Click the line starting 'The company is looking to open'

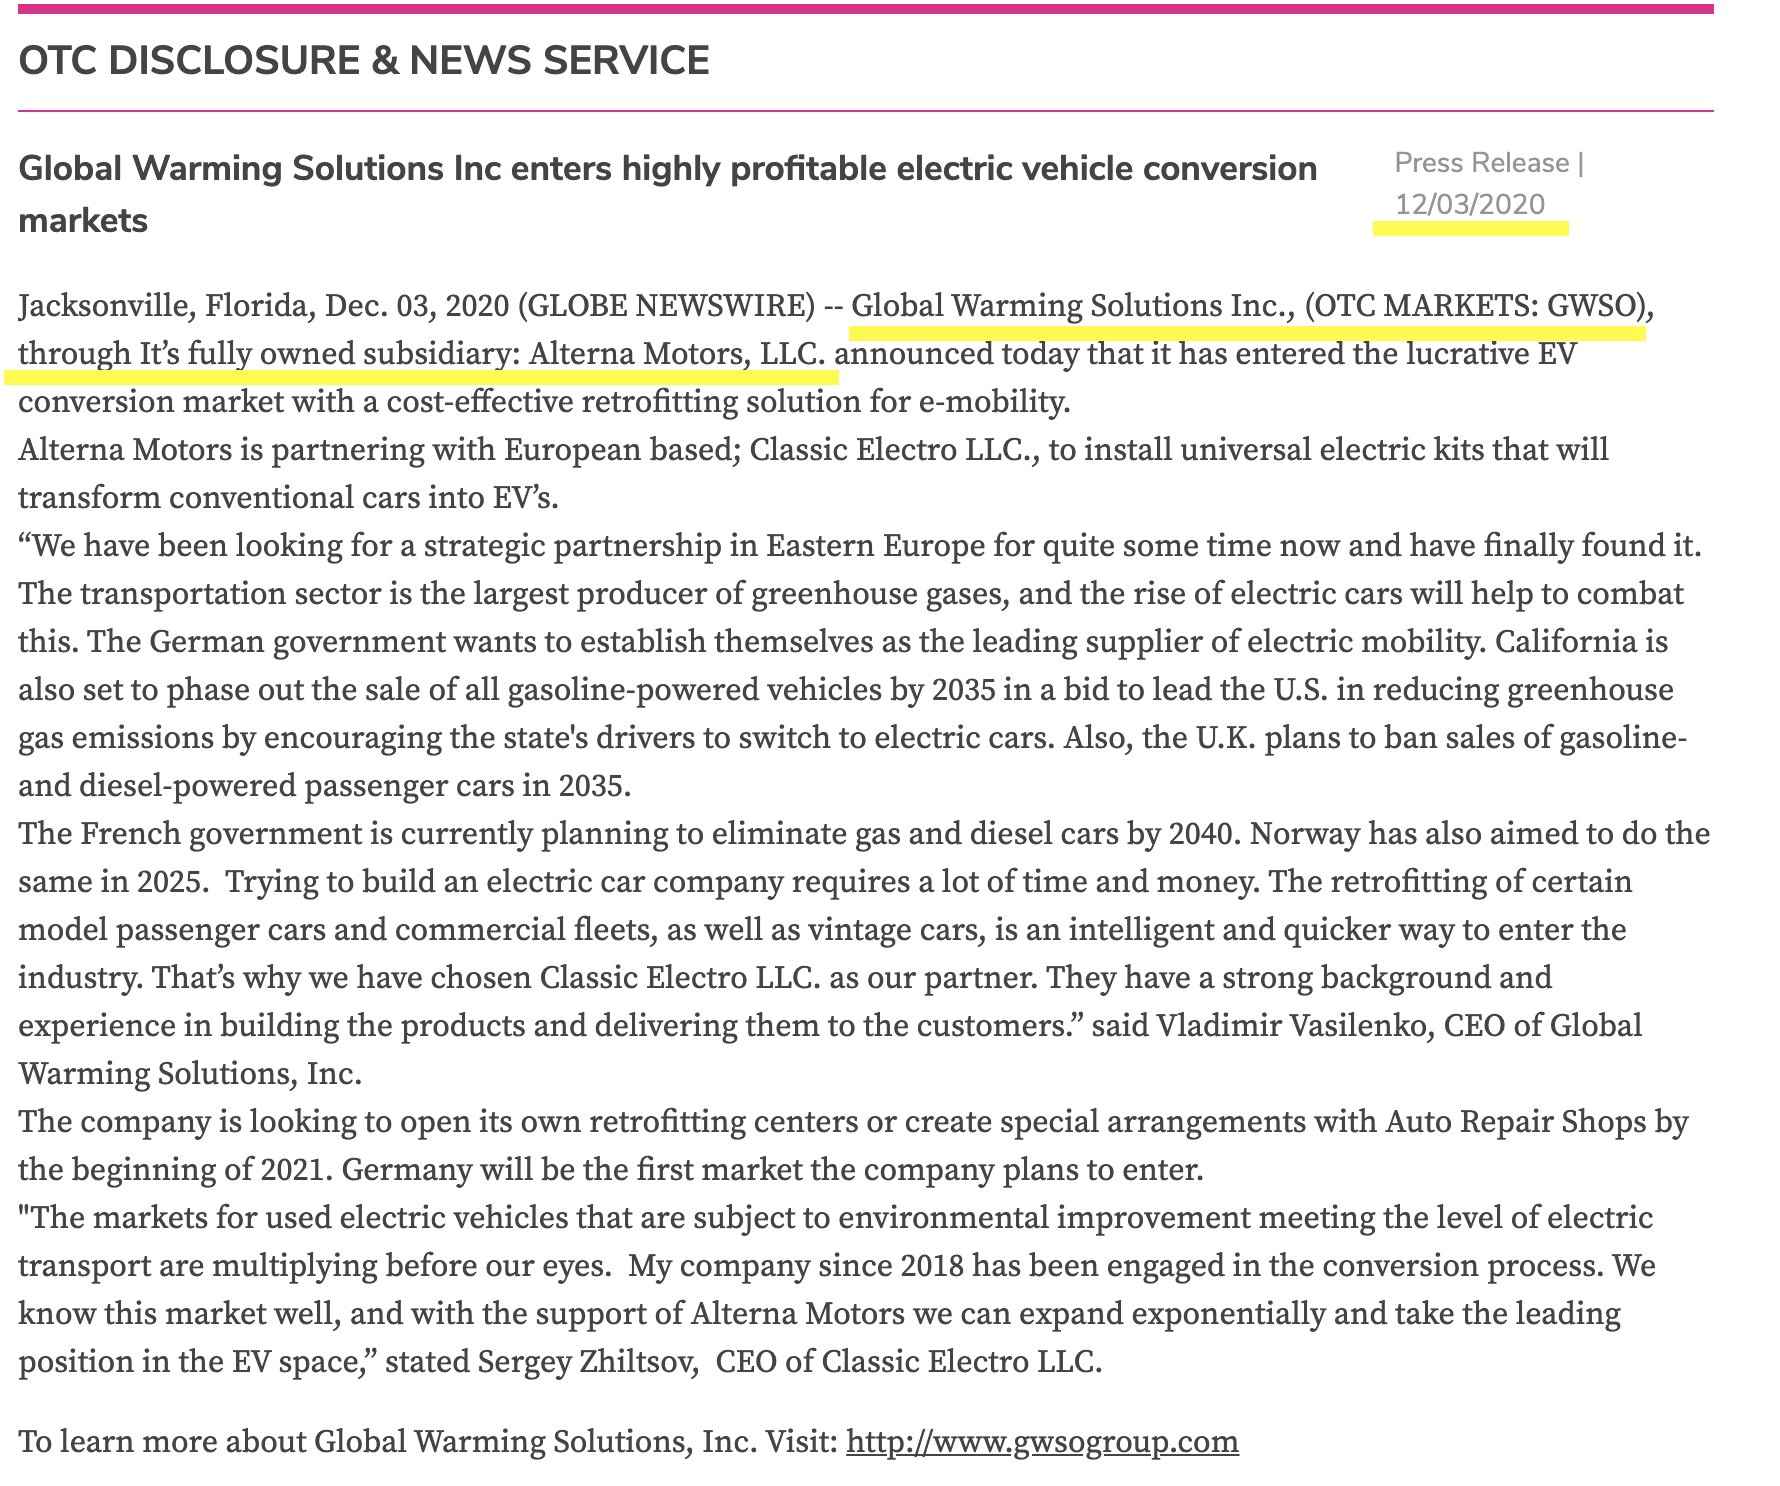coord(853,1121)
